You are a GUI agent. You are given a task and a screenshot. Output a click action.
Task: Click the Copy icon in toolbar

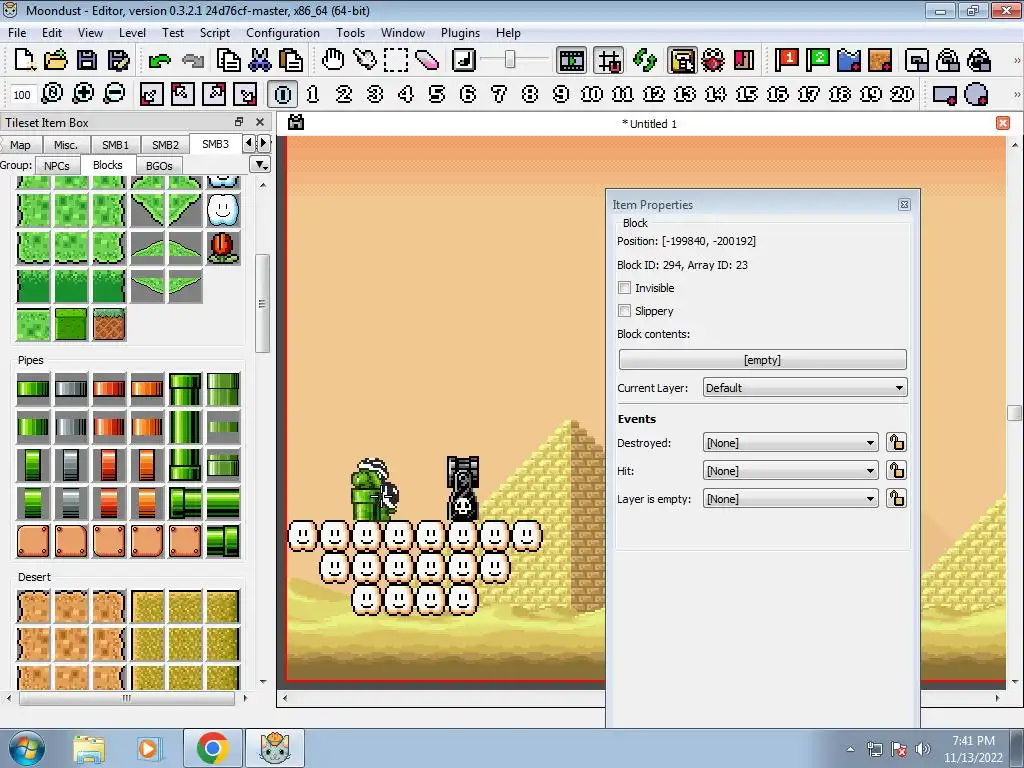pos(229,60)
